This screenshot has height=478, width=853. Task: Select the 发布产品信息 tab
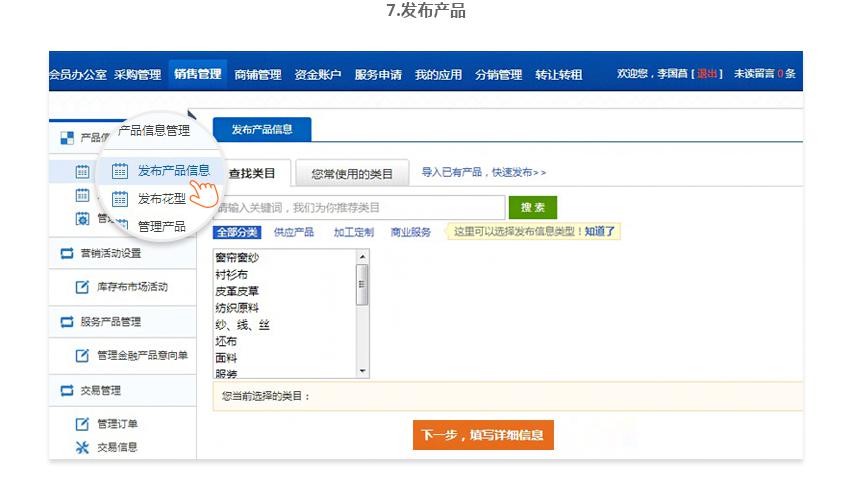(262, 129)
